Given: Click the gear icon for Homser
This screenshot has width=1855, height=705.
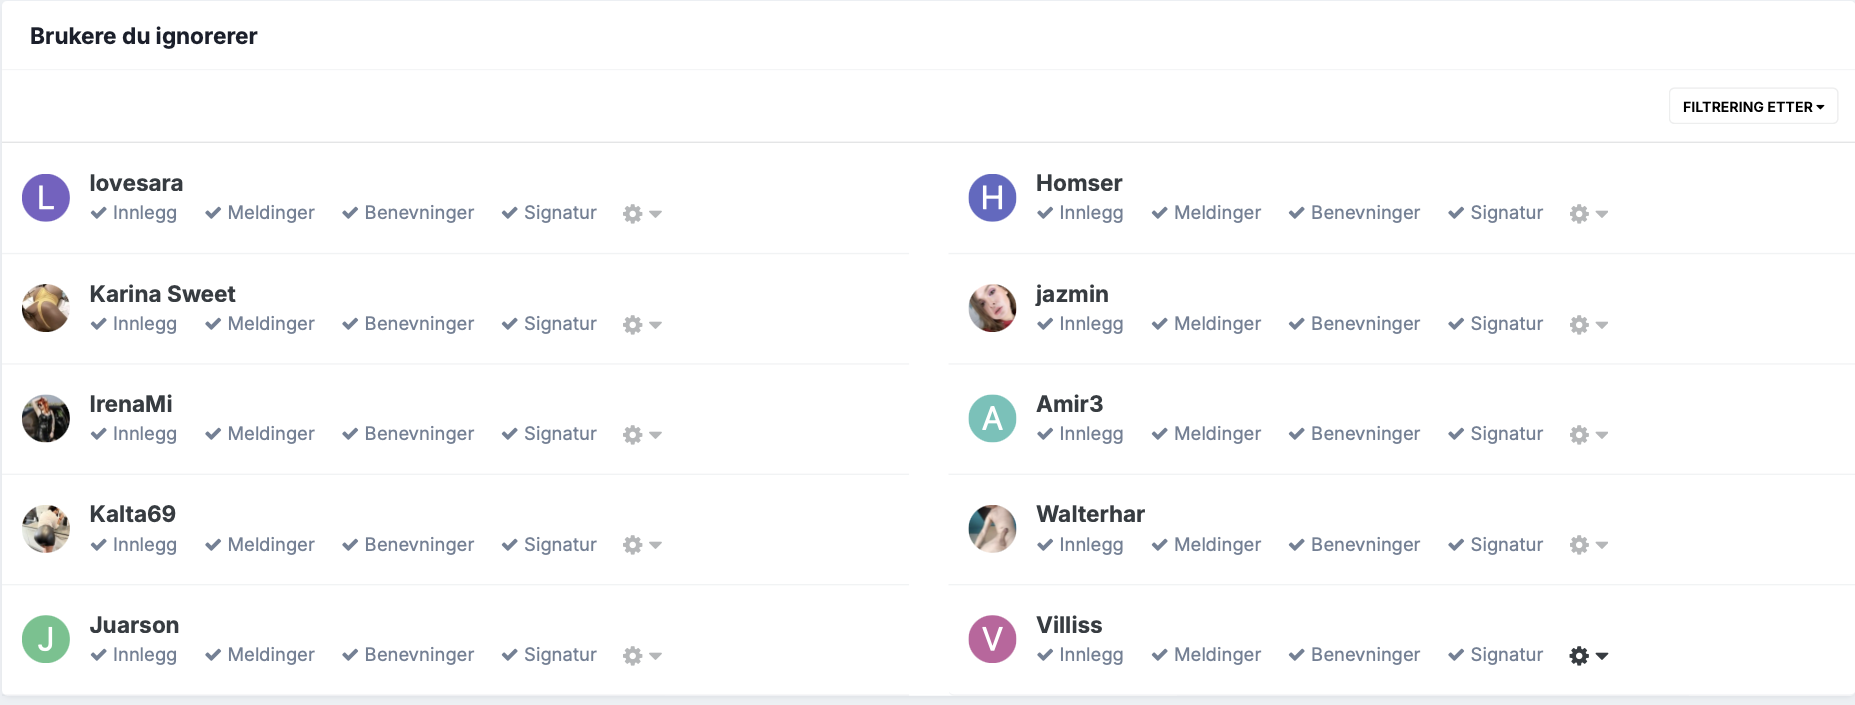Looking at the screenshot, I should click(1579, 214).
